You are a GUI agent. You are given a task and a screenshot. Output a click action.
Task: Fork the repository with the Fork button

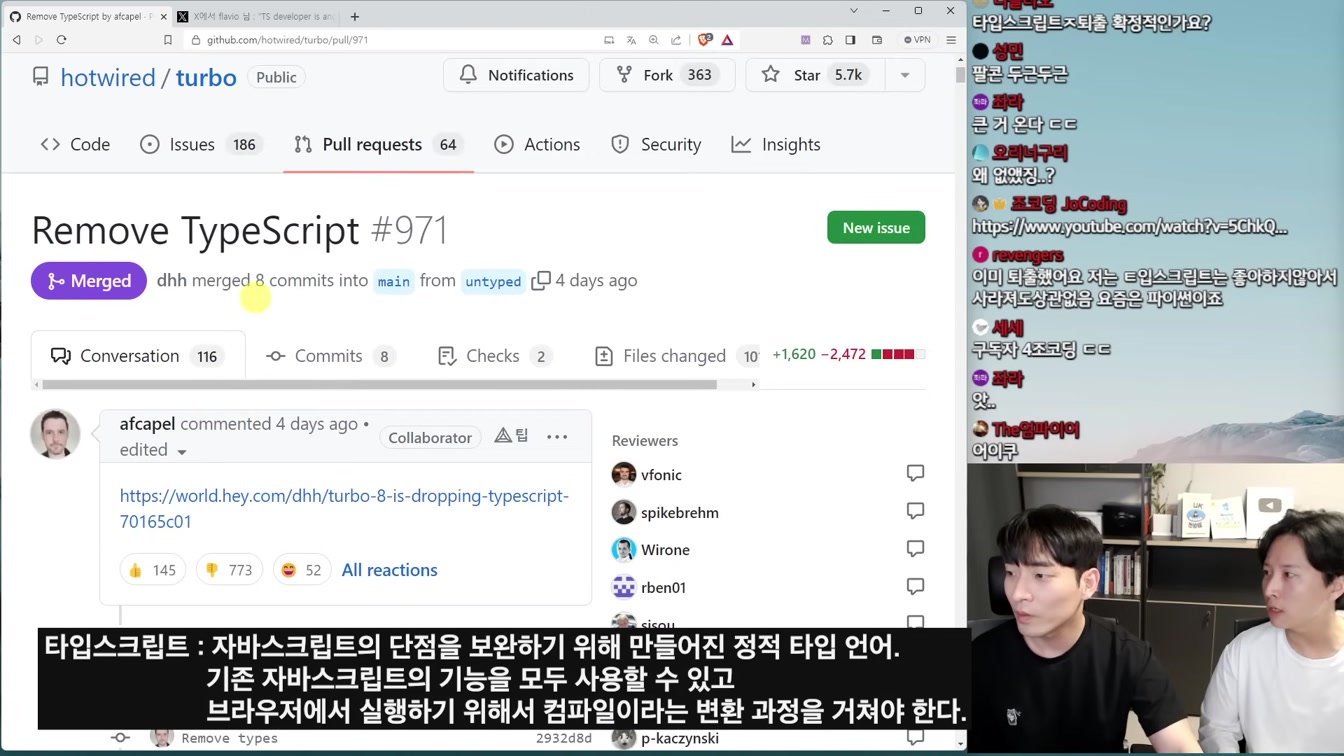[667, 75]
